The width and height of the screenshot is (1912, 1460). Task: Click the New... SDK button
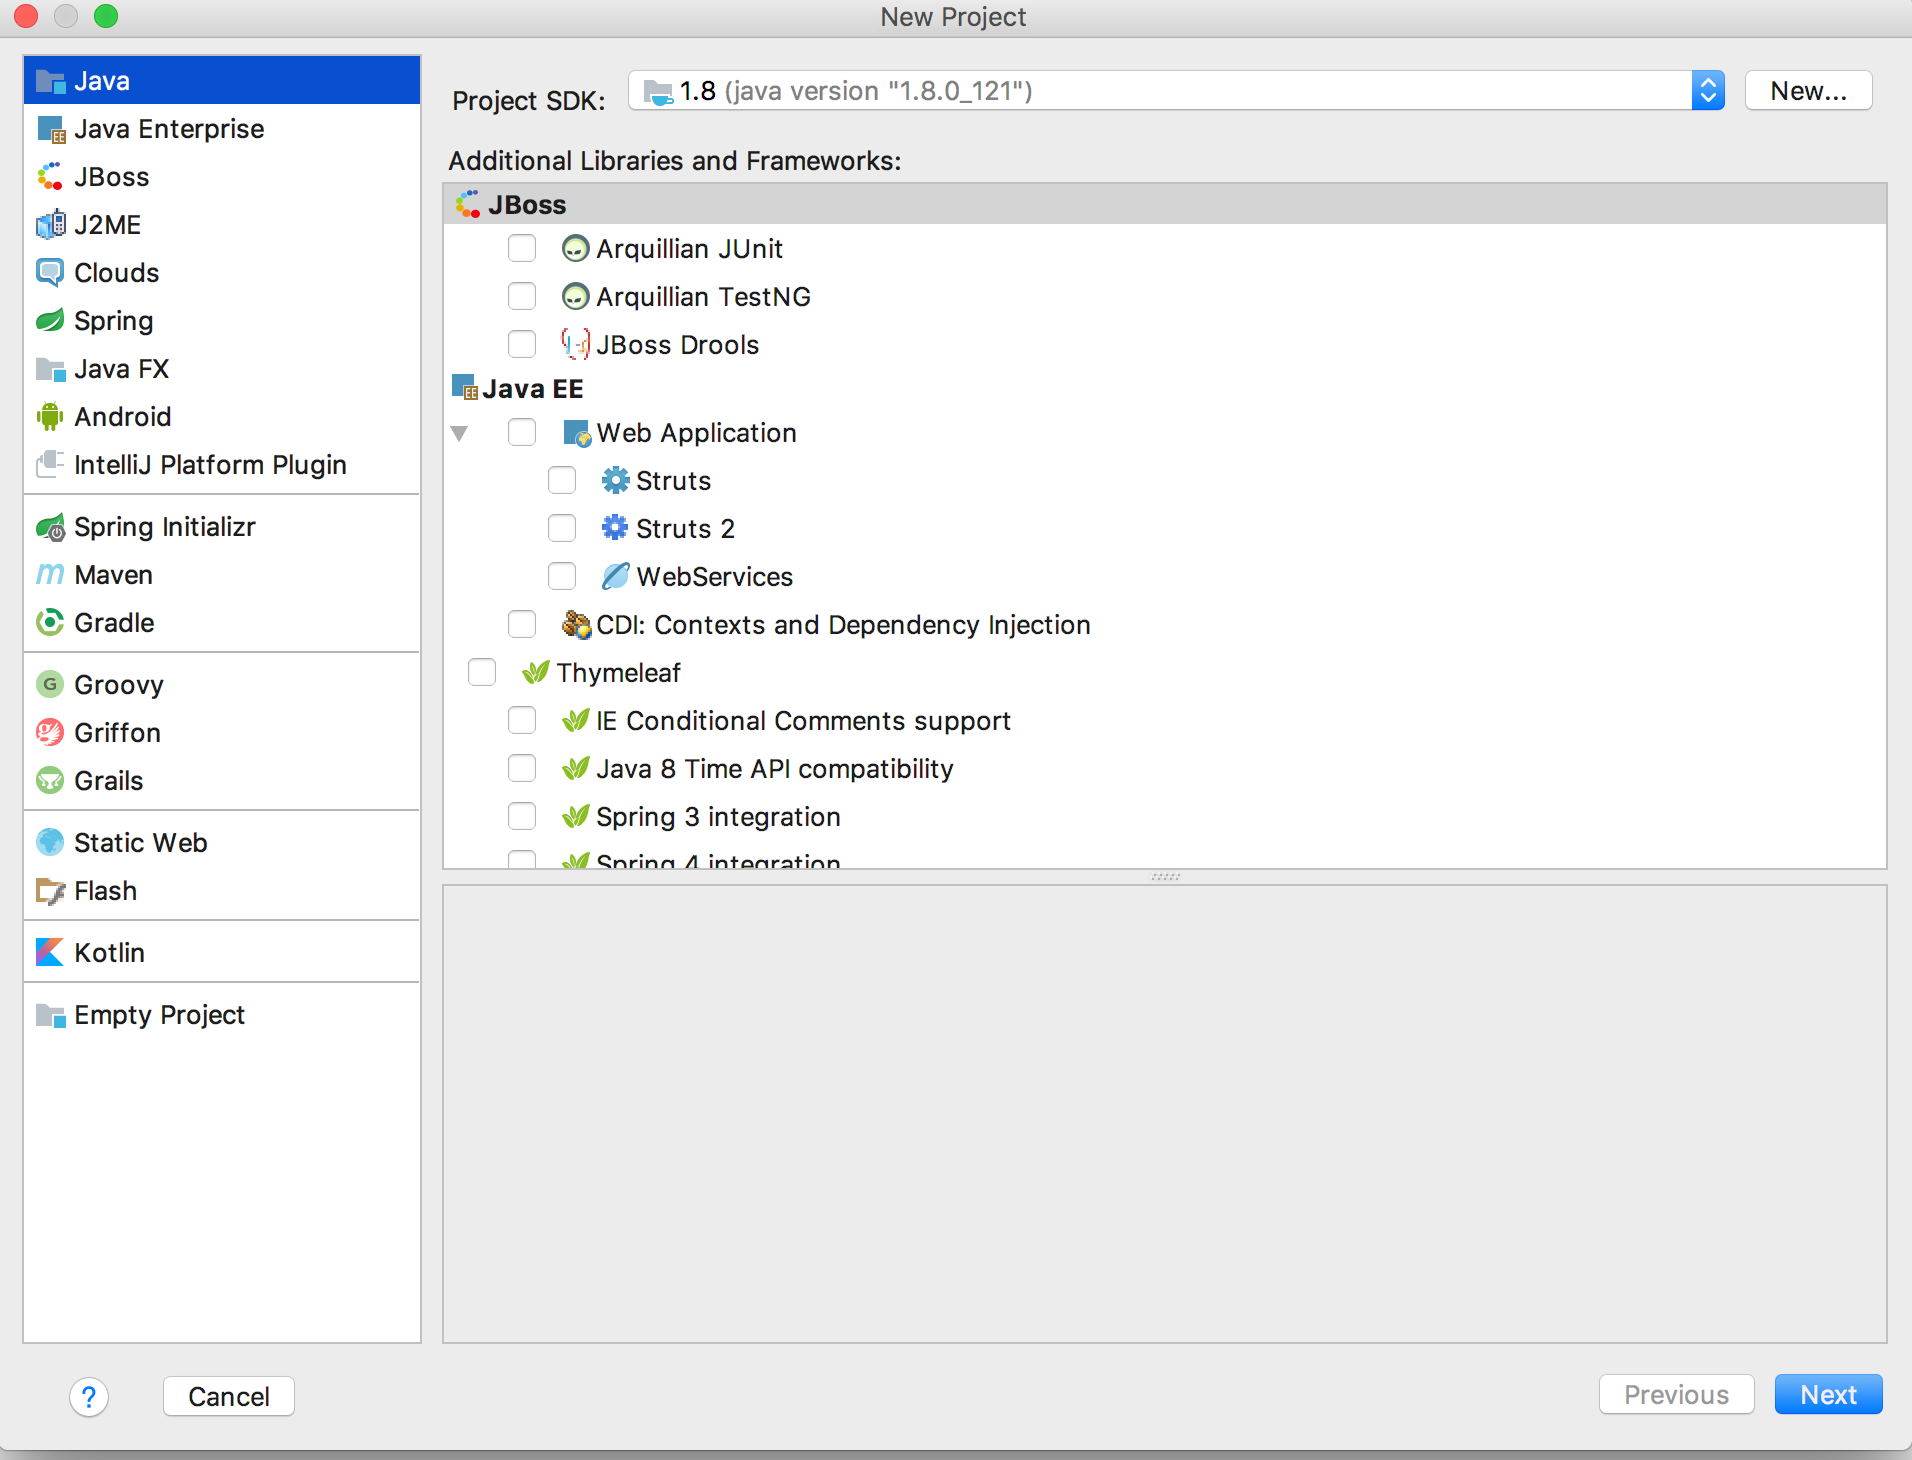[1808, 91]
